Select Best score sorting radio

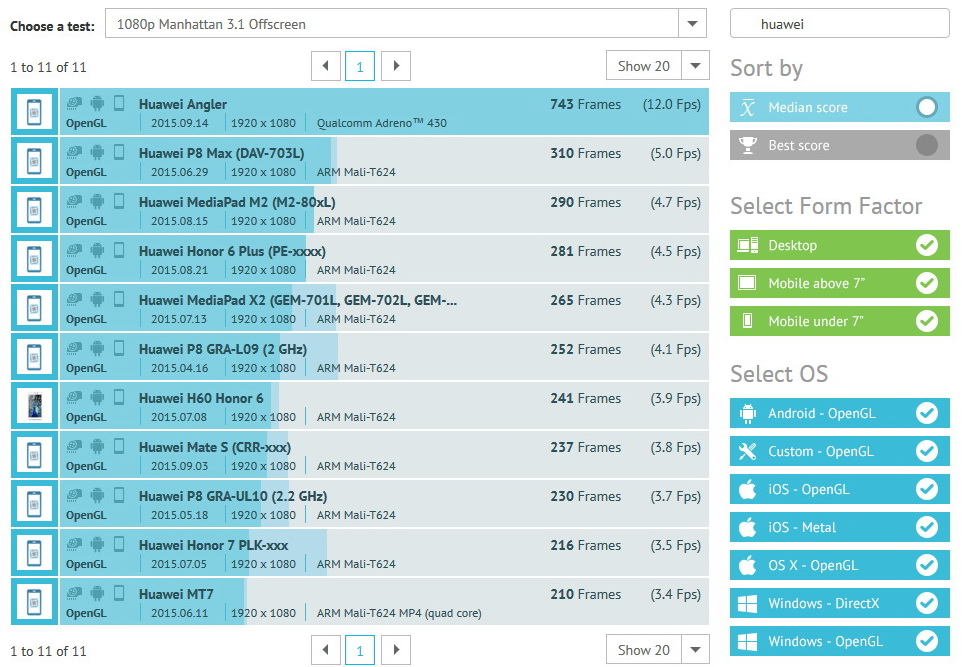[927, 146]
